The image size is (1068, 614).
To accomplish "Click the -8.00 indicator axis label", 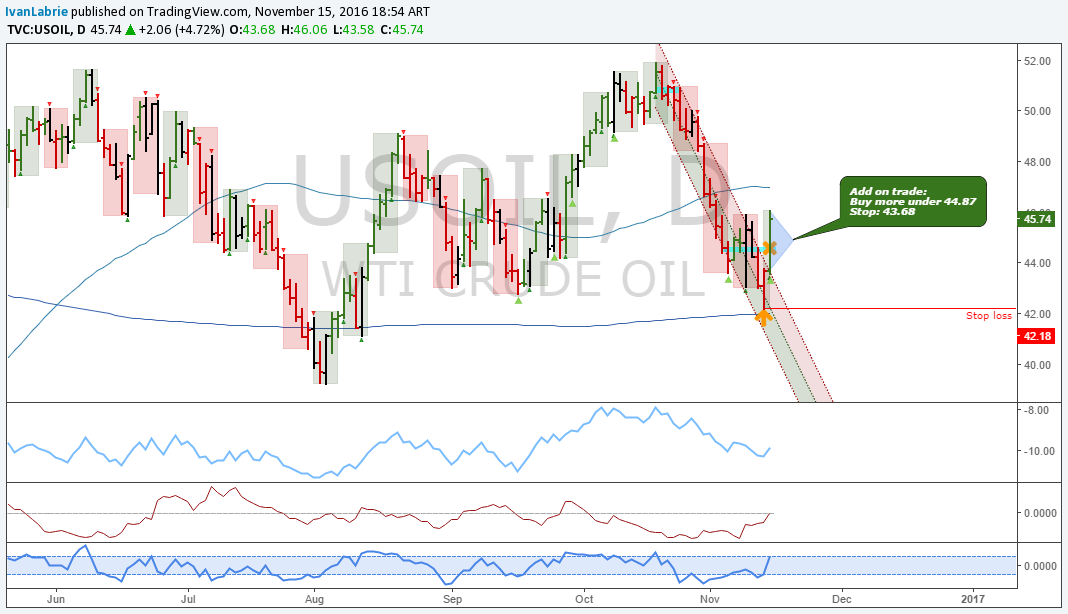I will [1037, 410].
